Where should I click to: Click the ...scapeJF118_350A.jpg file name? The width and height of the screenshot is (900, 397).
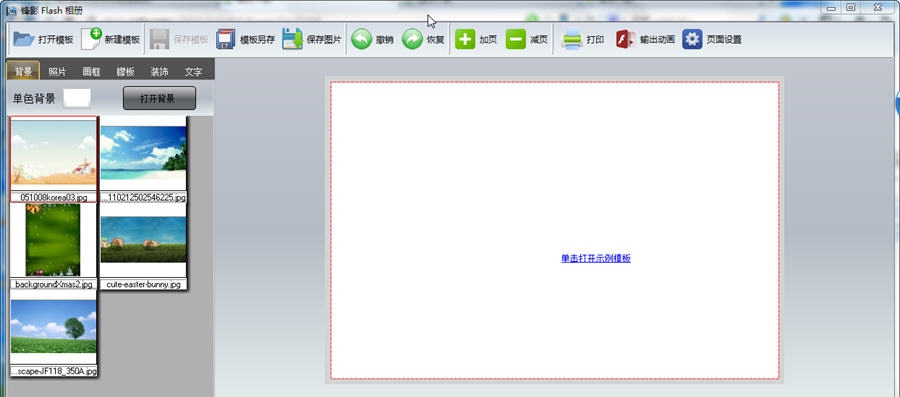[53, 371]
